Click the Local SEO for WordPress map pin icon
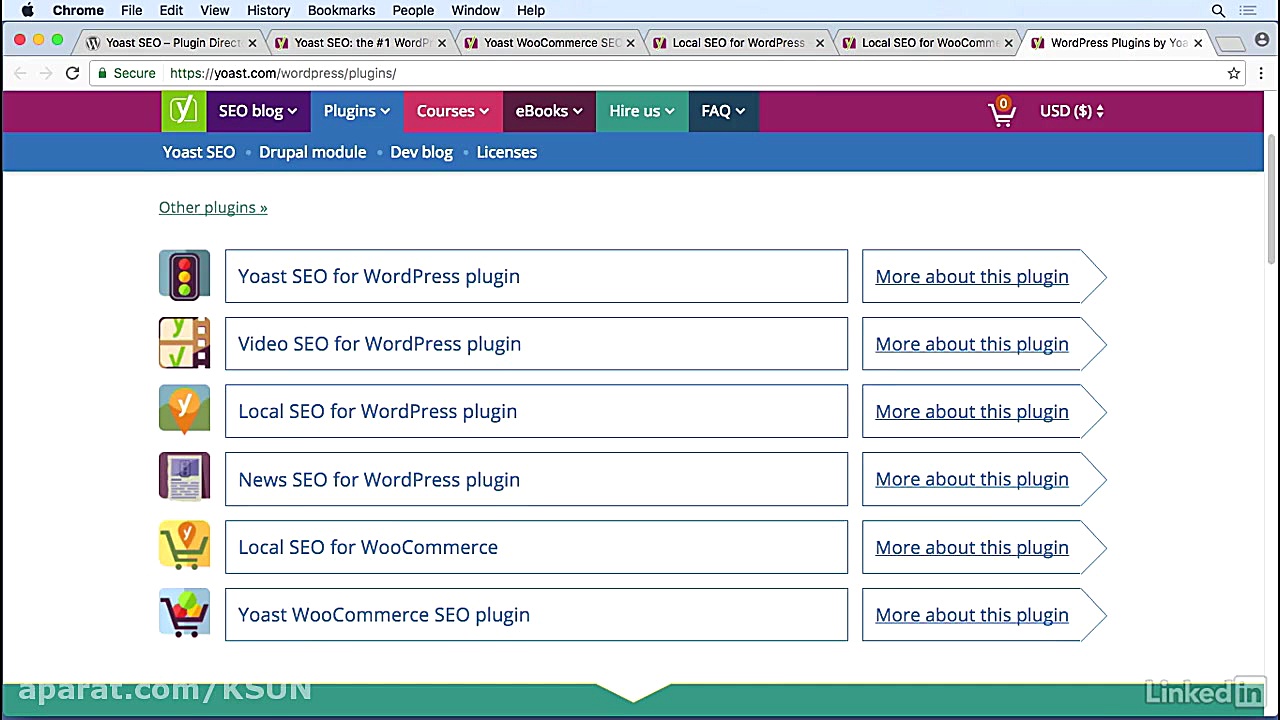Screen dimensions: 1280x720 coord(184,410)
